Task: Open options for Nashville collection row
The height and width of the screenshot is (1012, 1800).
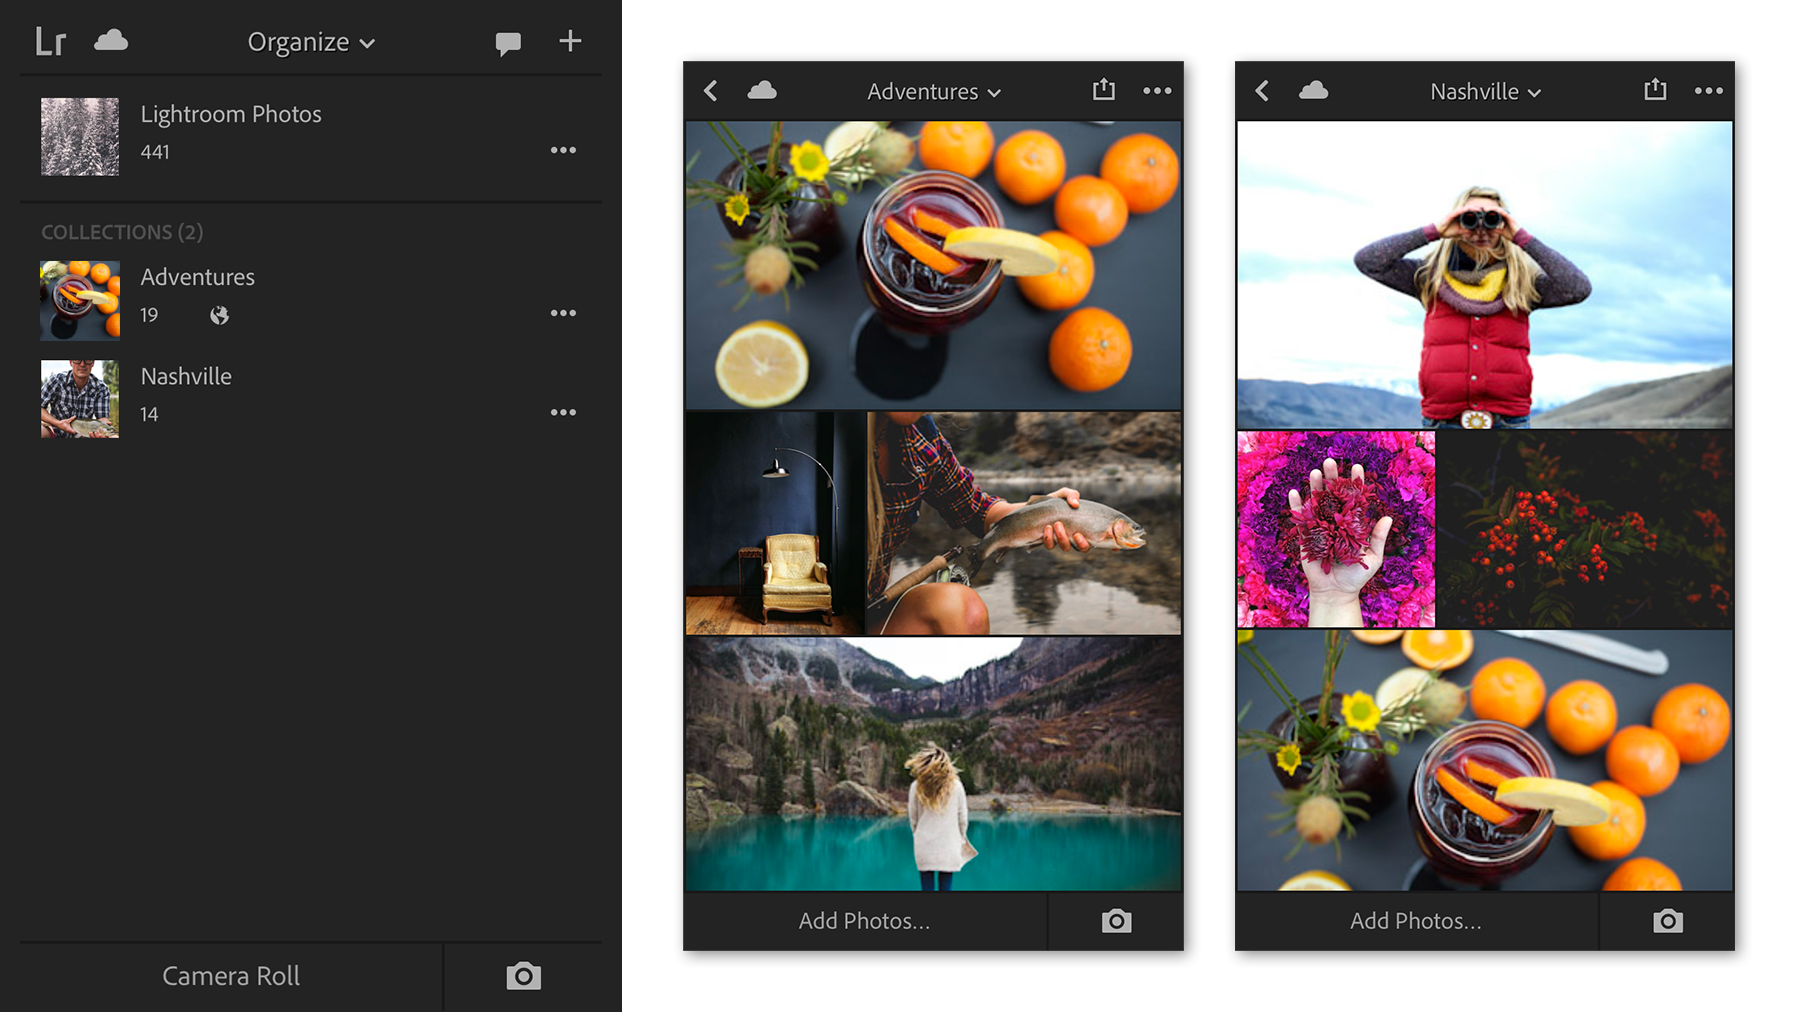Action: click(x=563, y=412)
